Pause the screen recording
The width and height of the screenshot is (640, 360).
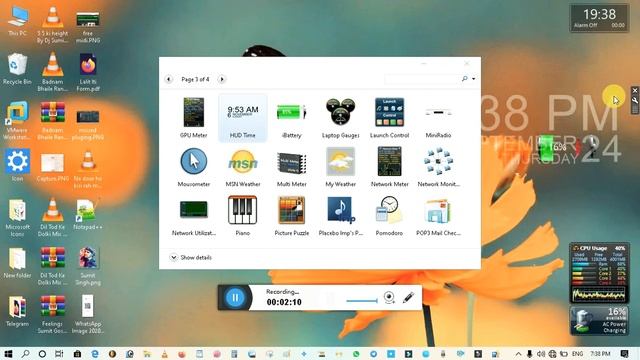235,298
